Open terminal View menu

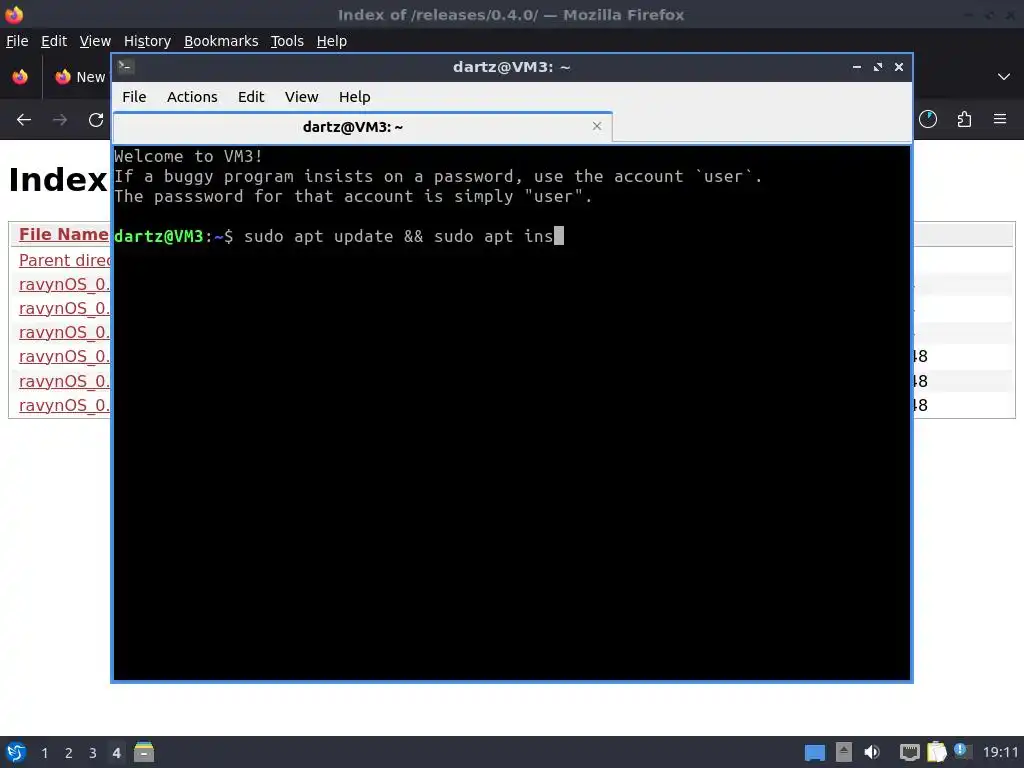click(301, 97)
